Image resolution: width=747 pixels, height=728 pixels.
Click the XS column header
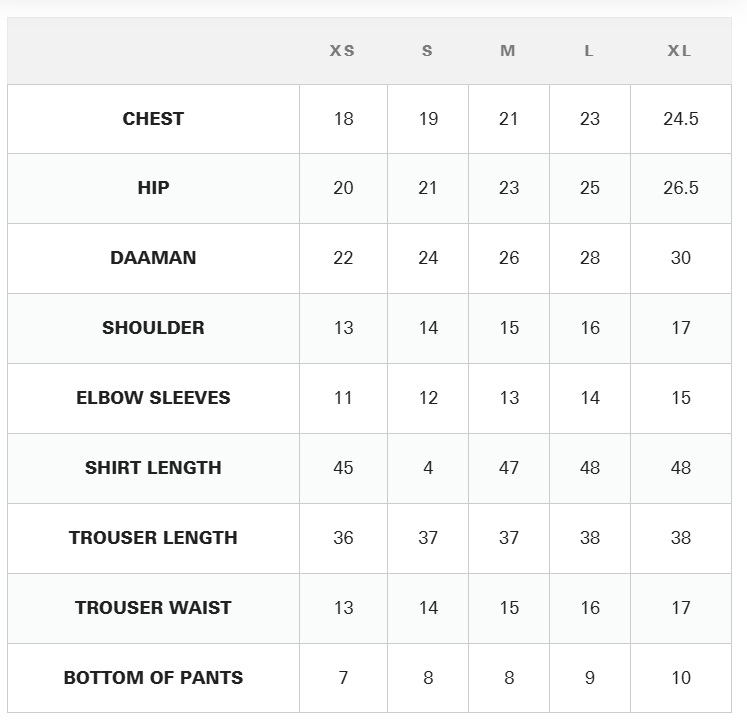tap(342, 51)
